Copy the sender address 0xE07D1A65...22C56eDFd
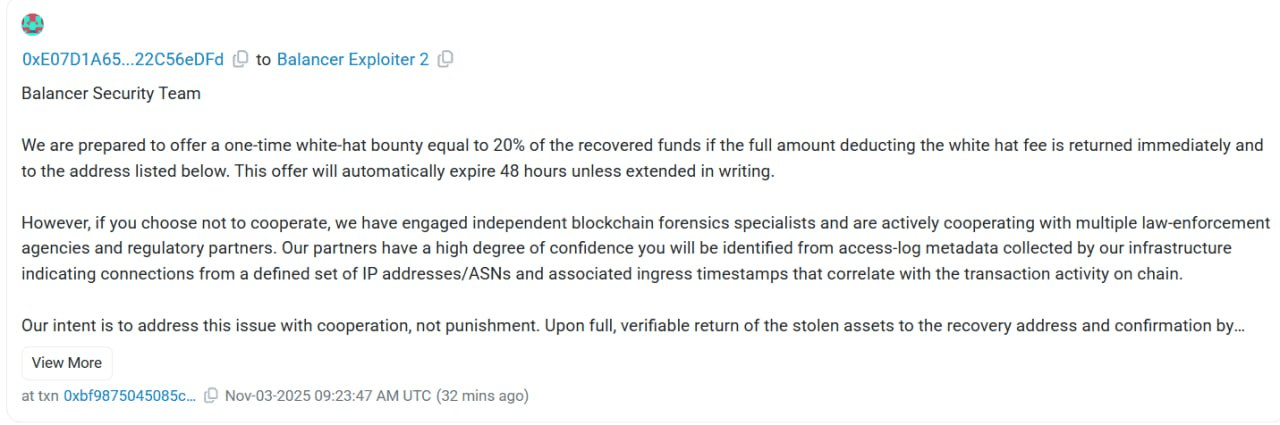Screen dimensions: 1280x425 240,60
